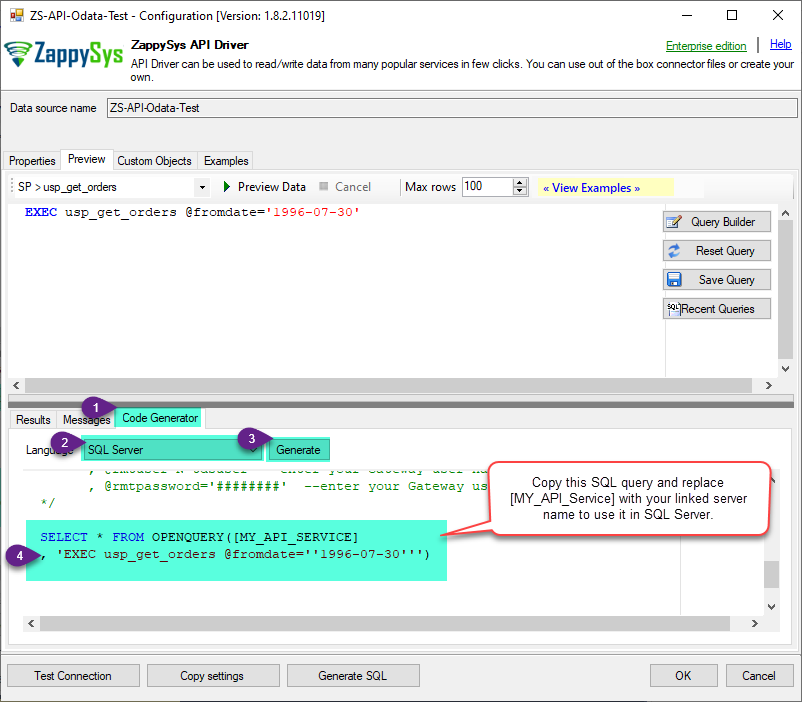
Task: Click the Preview Data label
Action: [272, 187]
